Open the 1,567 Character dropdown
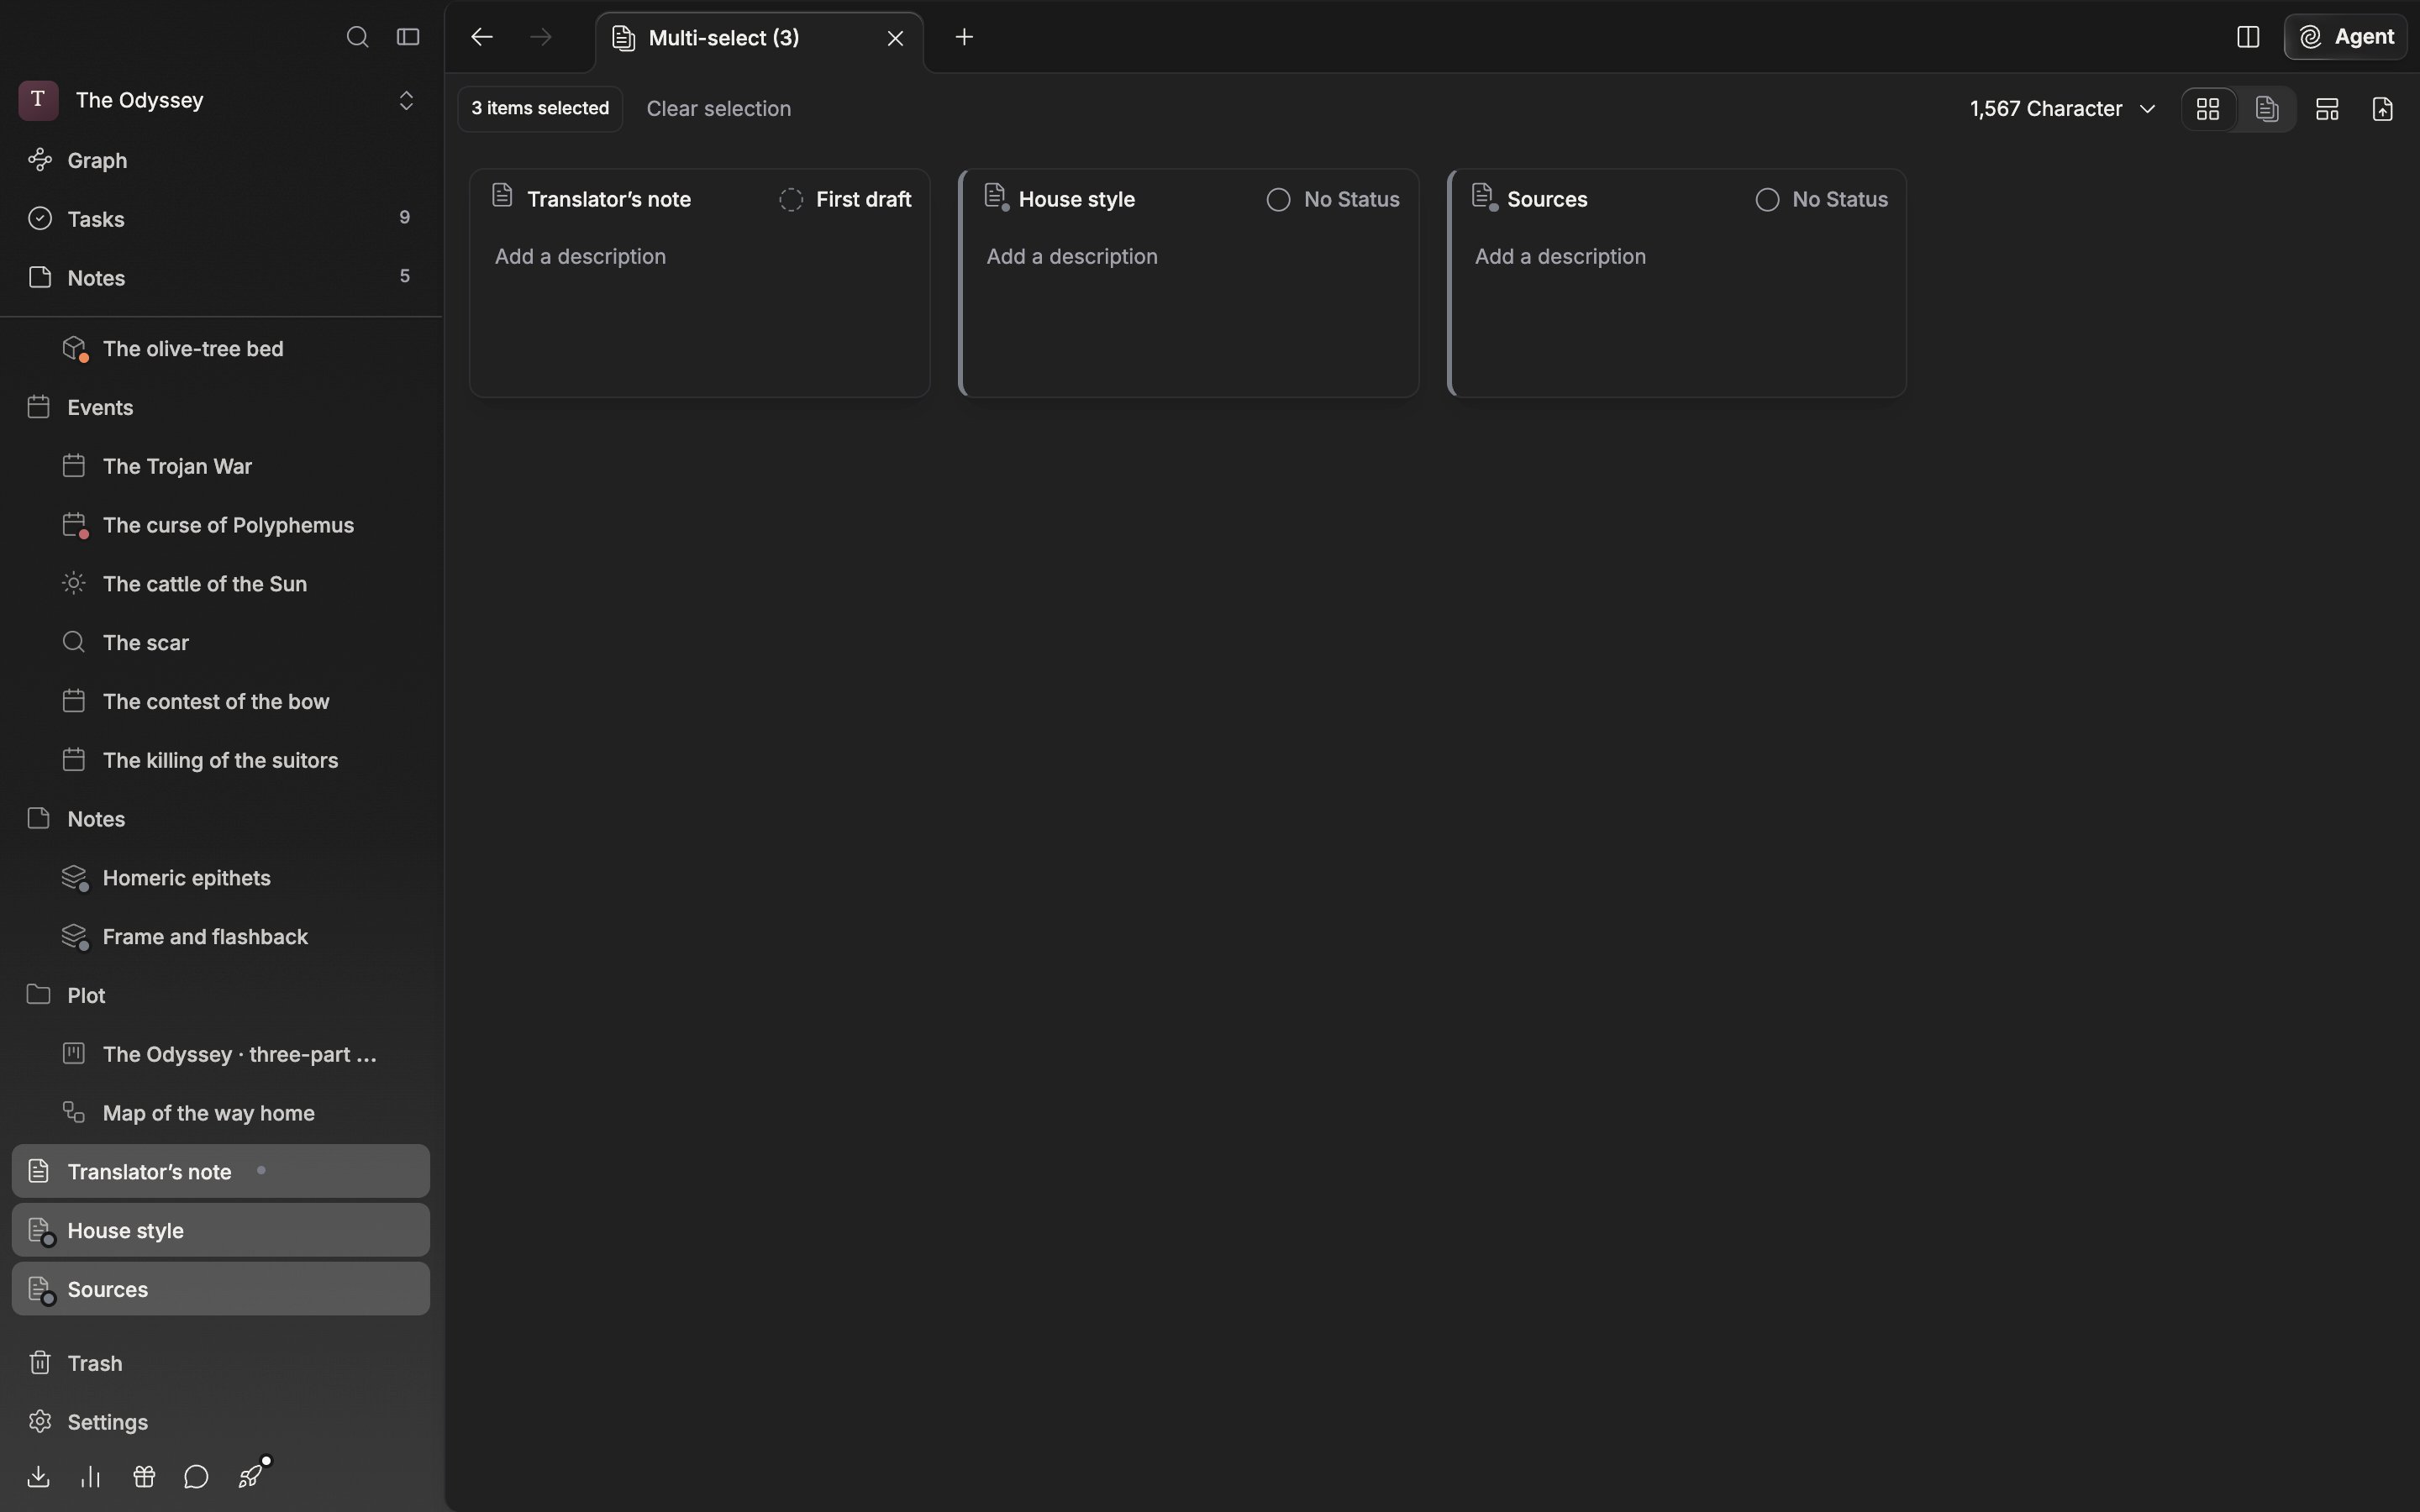The height and width of the screenshot is (1512, 2420). point(2062,109)
